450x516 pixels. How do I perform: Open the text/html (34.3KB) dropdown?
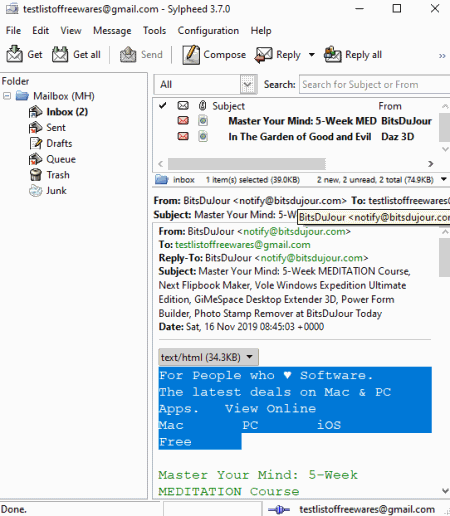208,357
